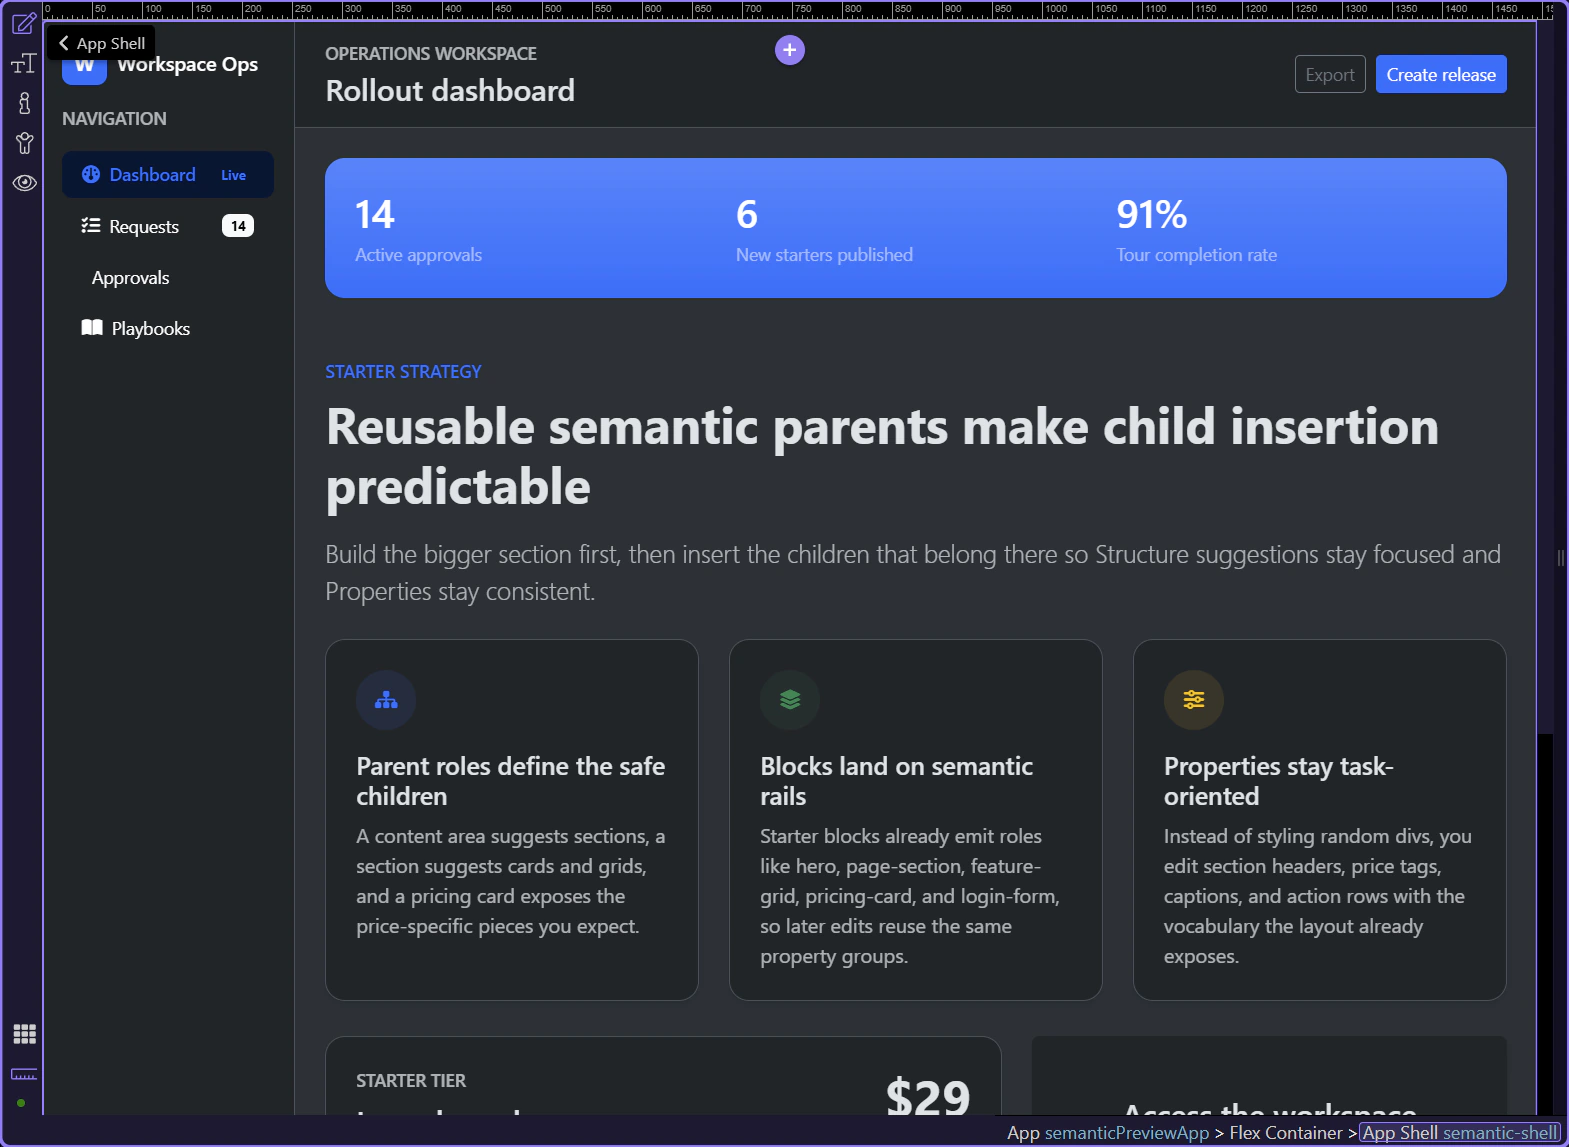Open the grid view icon at bottom left
The width and height of the screenshot is (1569, 1147).
coord(24,1034)
